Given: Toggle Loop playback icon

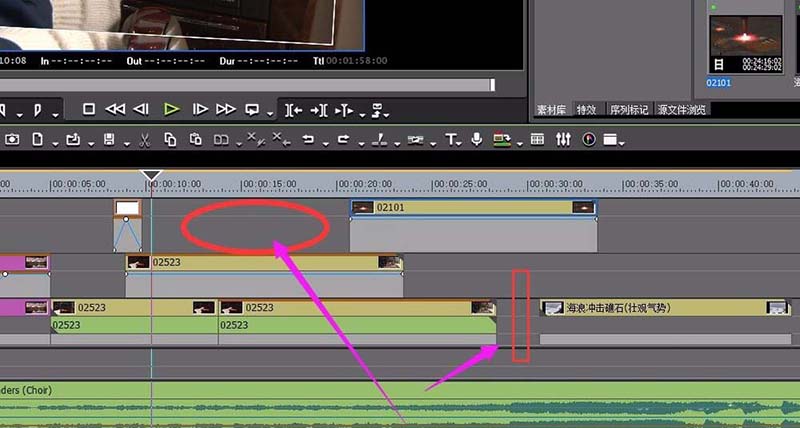Looking at the screenshot, I should click(x=252, y=109).
